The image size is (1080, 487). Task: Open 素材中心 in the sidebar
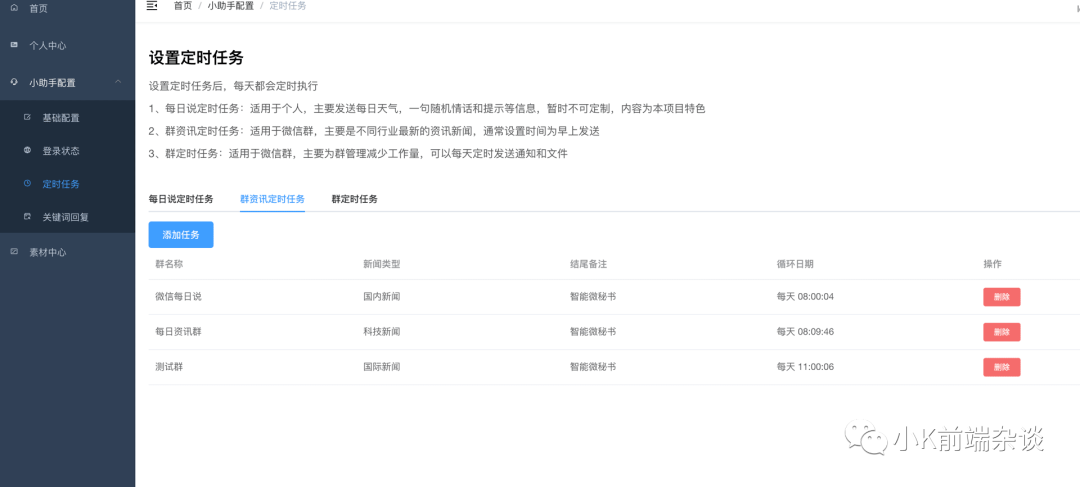48,252
